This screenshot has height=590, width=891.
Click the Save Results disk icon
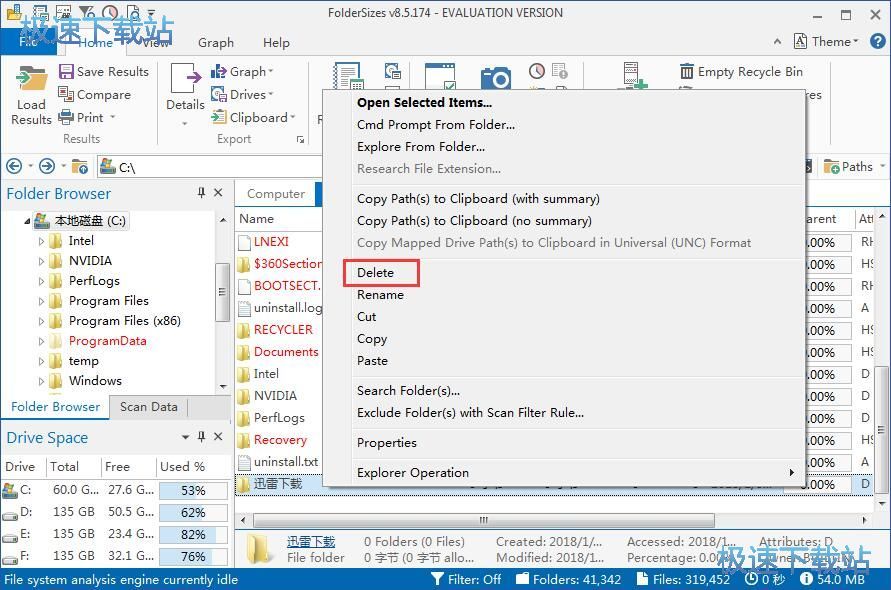(66, 72)
